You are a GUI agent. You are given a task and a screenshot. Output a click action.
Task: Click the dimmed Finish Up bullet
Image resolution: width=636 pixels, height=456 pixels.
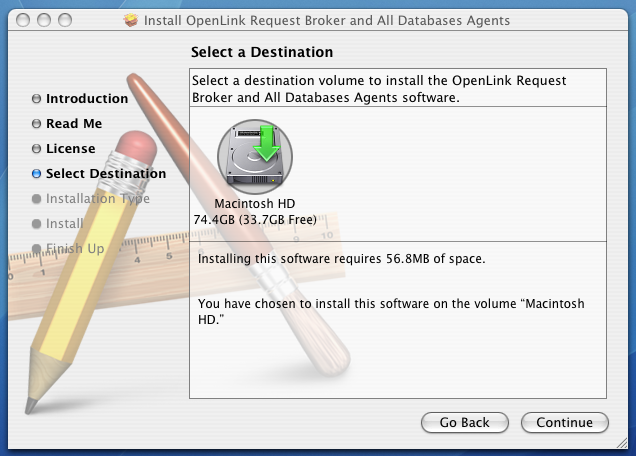[x=37, y=249]
